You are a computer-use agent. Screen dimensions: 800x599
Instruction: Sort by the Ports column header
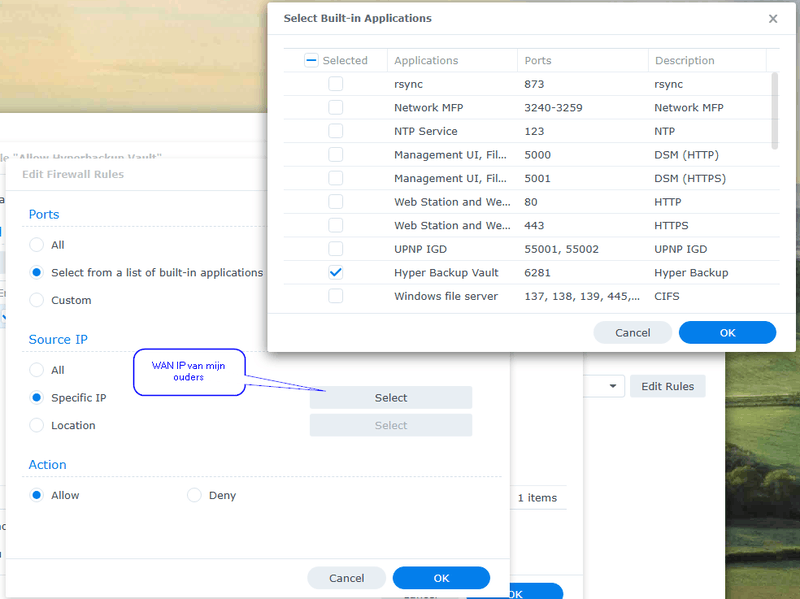pos(583,60)
